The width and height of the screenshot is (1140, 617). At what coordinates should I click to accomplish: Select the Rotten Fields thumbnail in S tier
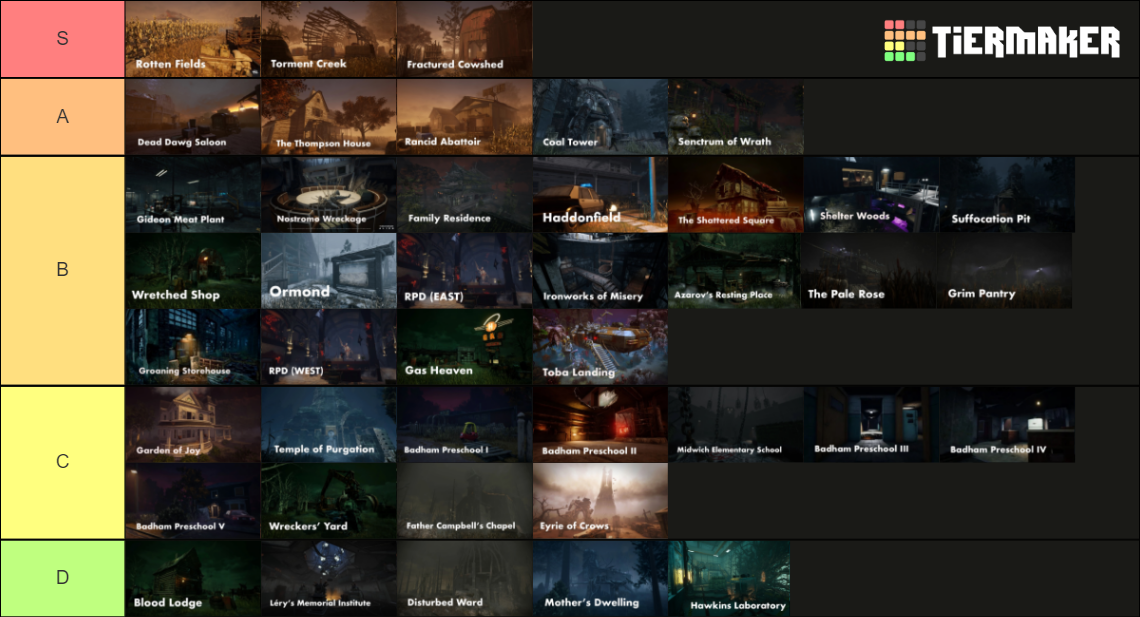192,39
